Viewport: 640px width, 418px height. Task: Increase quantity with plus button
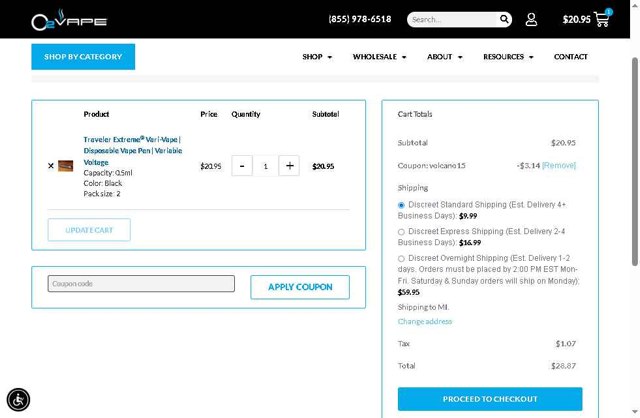289,166
